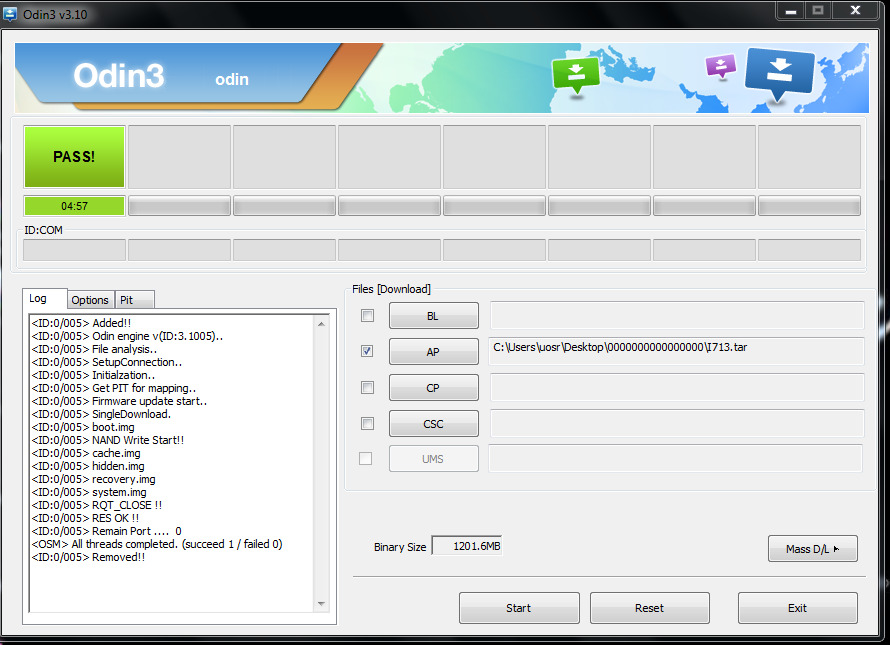Click log line 'Odin engine v(ID:3.1005)..'
This screenshot has width=890, height=645.
[x=127, y=336]
